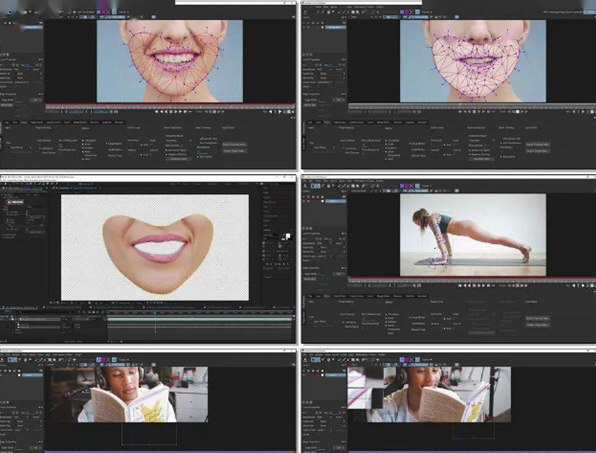Viewport: 596px width, 453px height.
Task: Go to first frame in closed-lips mesh window
Action: point(460,112)
